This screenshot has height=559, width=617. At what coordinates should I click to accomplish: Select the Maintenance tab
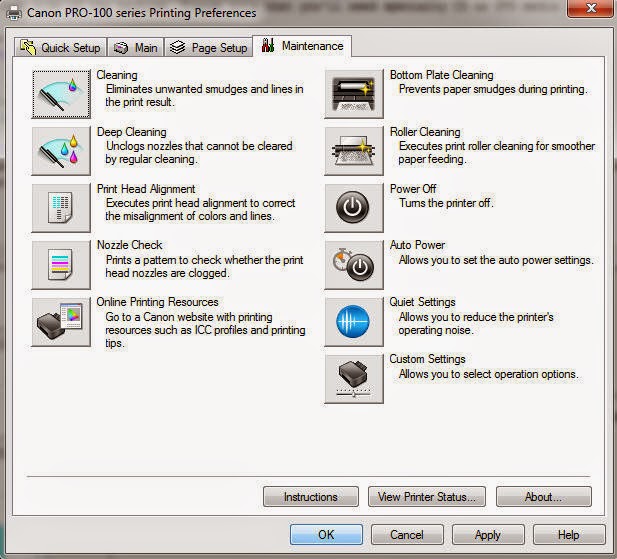tap(302, 46)
